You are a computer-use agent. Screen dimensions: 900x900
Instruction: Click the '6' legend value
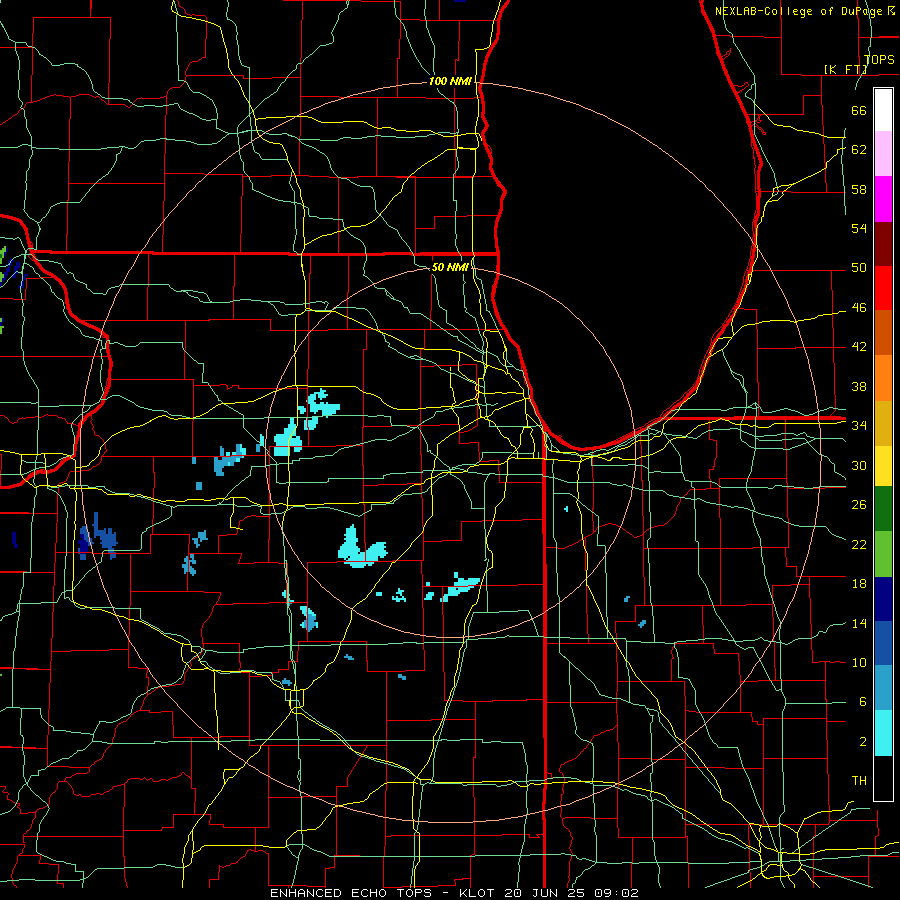(862, 702)
